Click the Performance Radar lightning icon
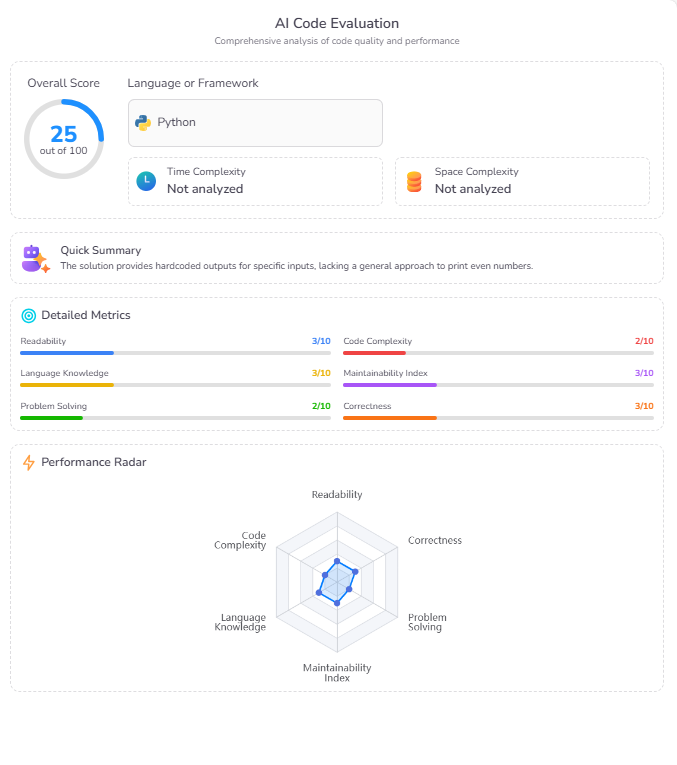Screen dimensions: 677x765 click(x=28, y=462)
